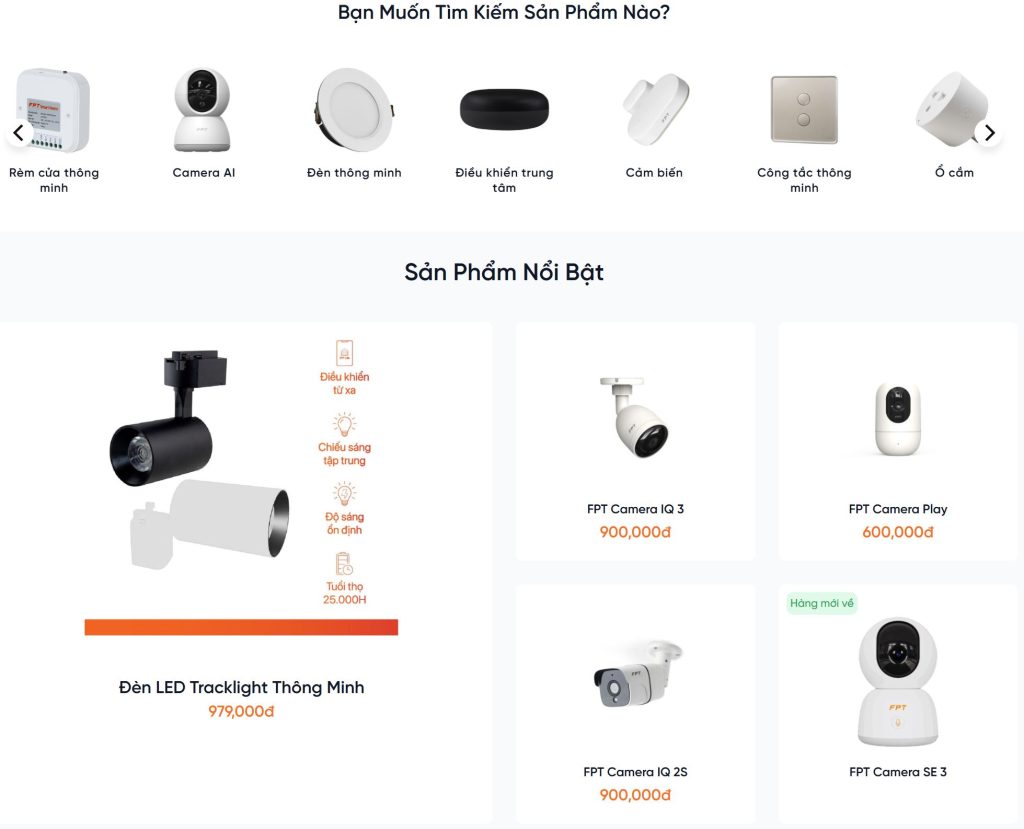Click the Chiếu sáng tập trung bulb icon

(344, 424)
